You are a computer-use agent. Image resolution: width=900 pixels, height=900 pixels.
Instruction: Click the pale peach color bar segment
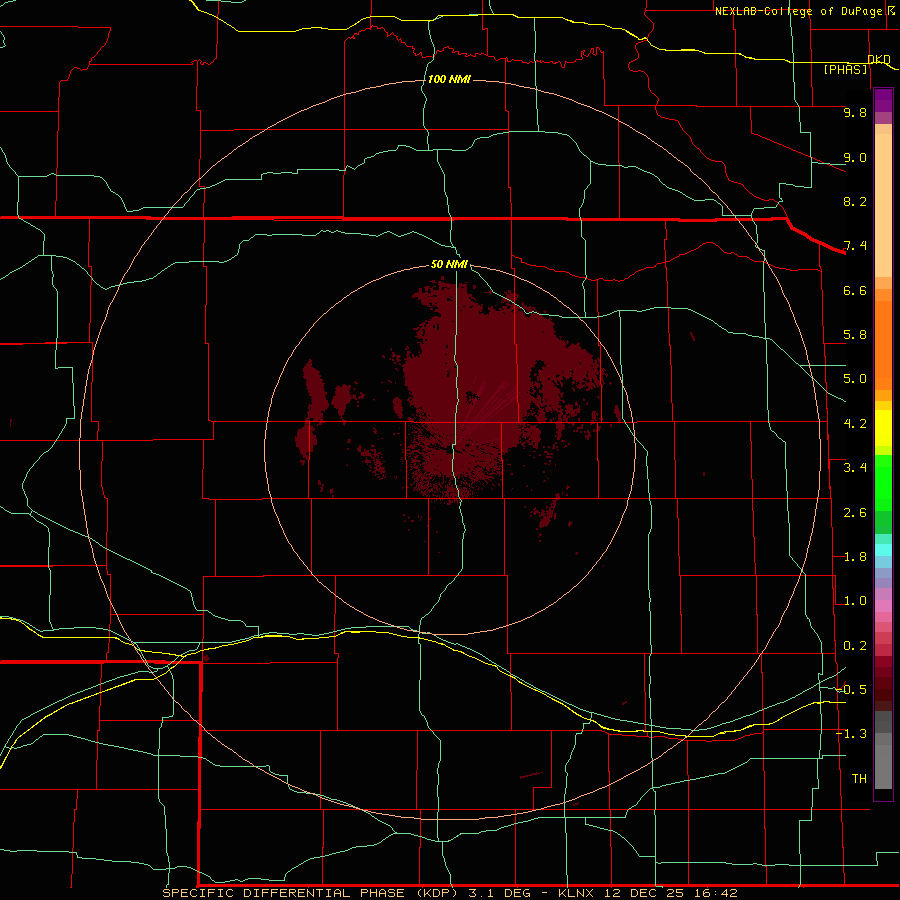point(883,205)
